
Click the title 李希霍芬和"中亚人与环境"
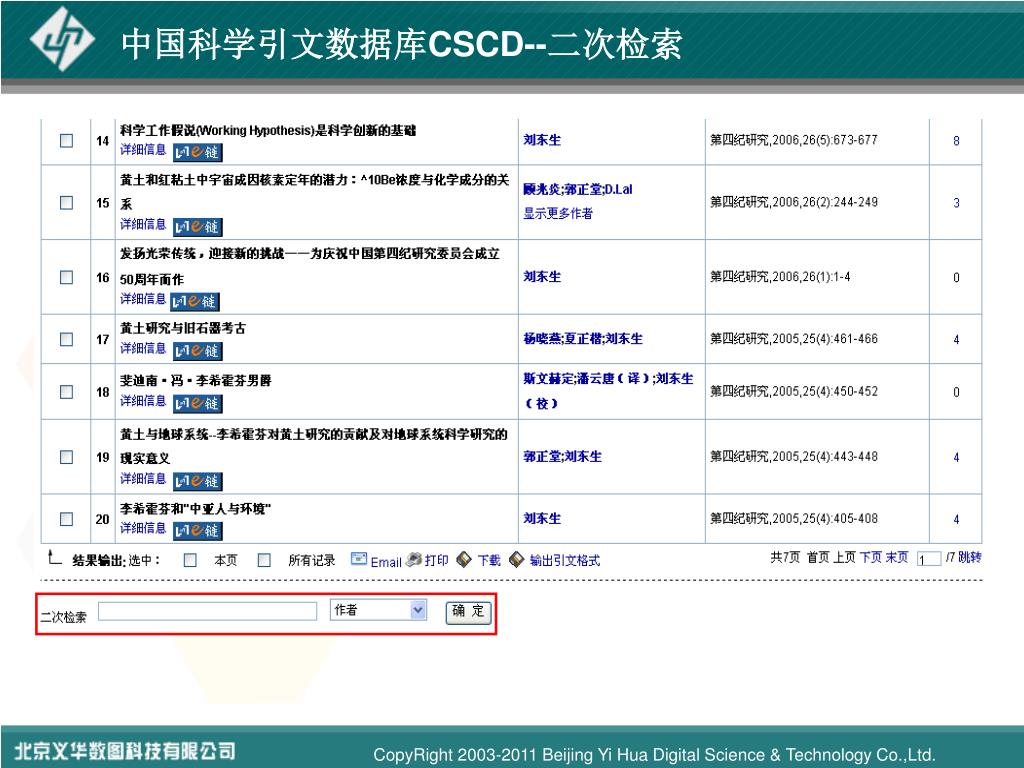point(196,509)
